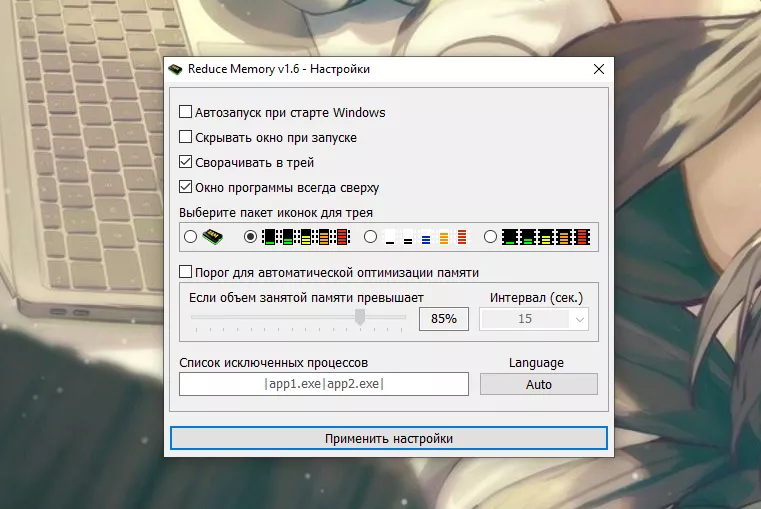Viewport: 761px width, 509px height.
Task: Click the 85% threshold value field
Action: (x=444, y=319)
